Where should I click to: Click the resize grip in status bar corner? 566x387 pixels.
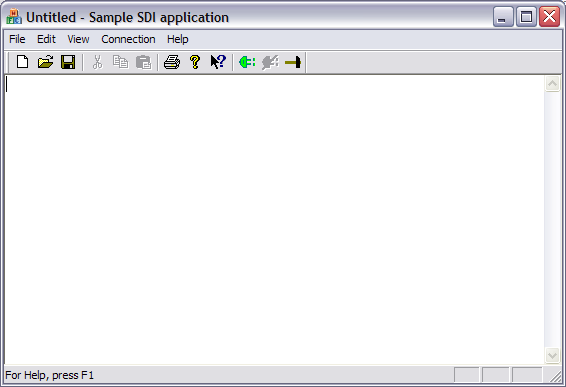point(555,376)
